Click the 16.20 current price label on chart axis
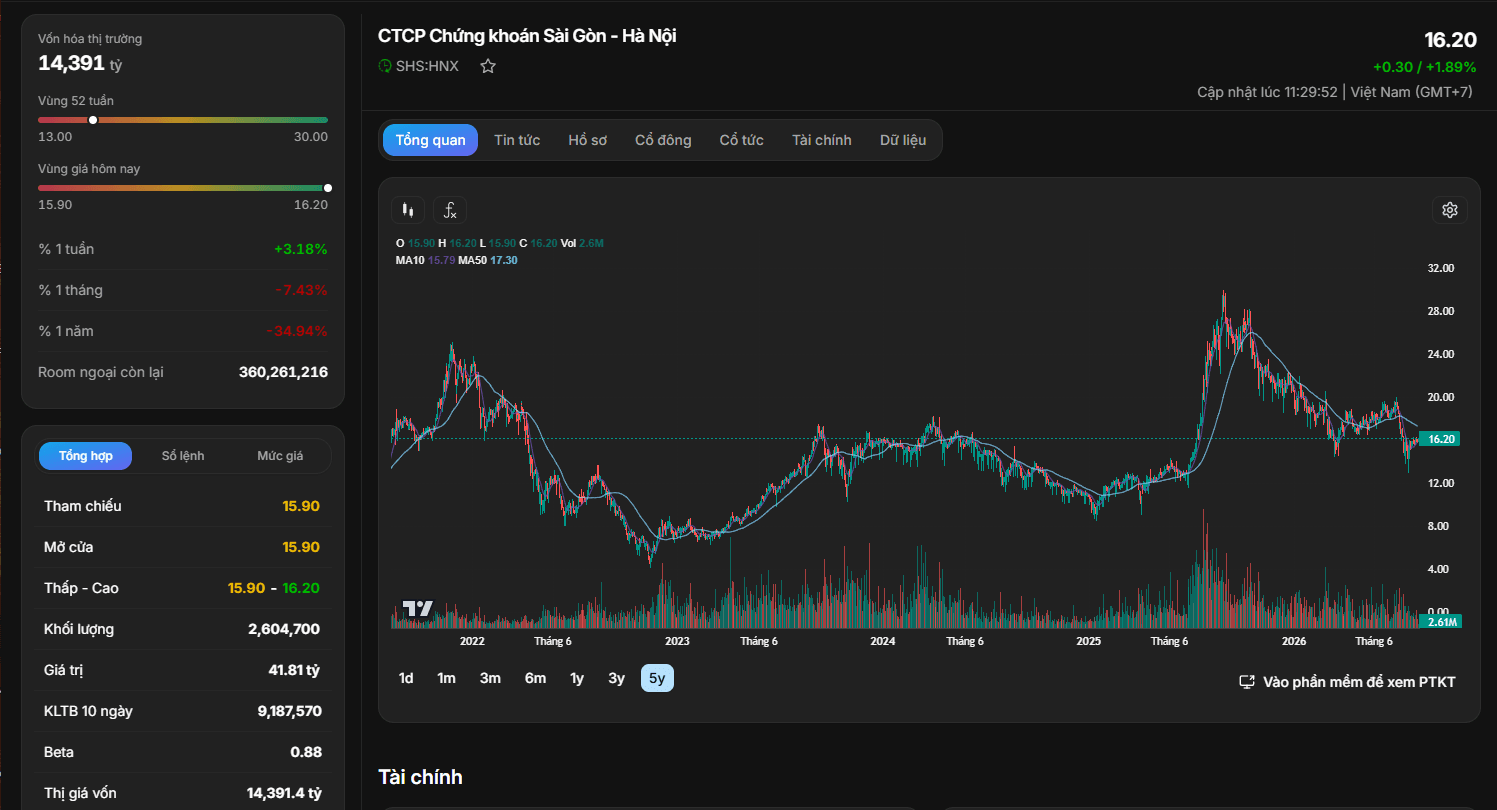 click(1440, 439)
